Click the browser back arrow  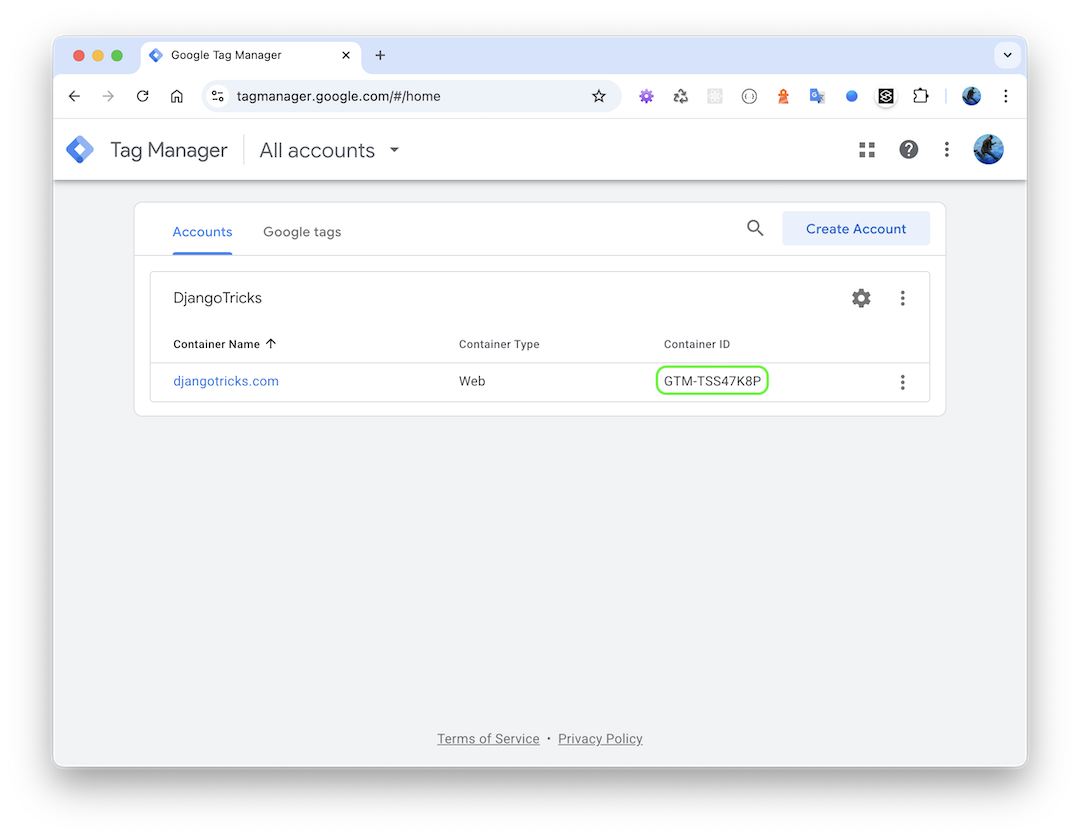pos(74,96)
